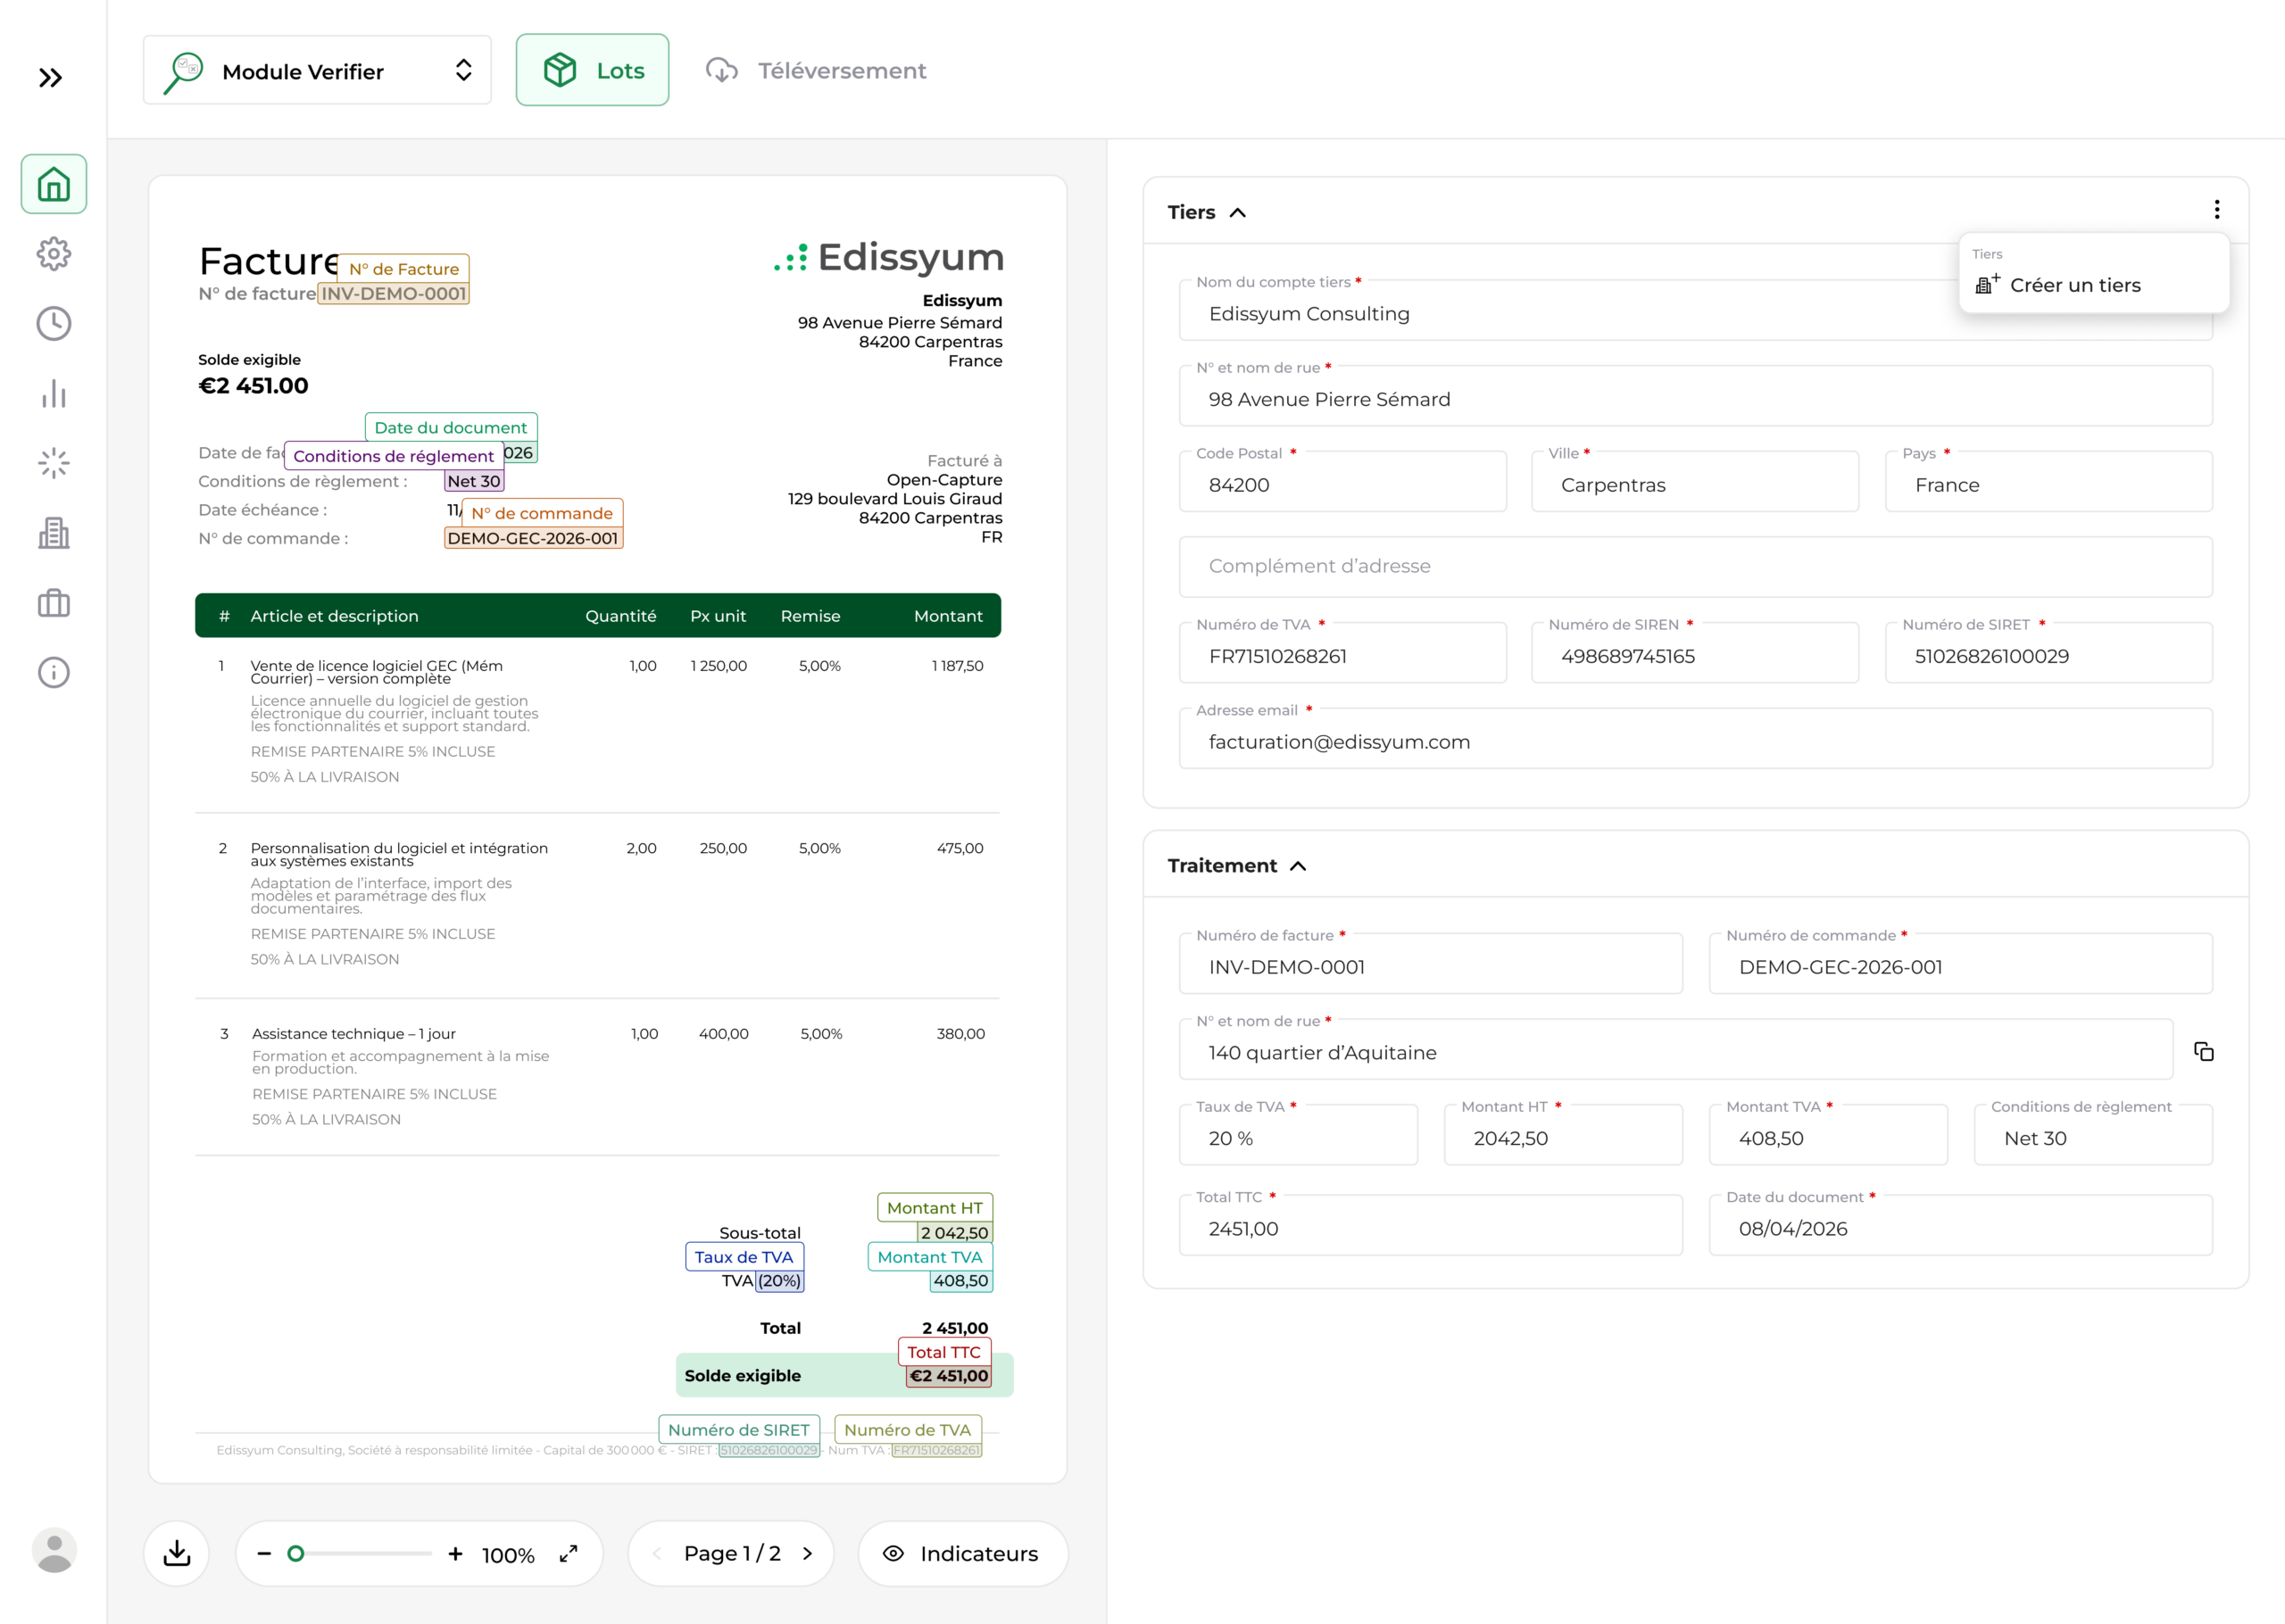Copy address with duplicate icon

2203,1051
